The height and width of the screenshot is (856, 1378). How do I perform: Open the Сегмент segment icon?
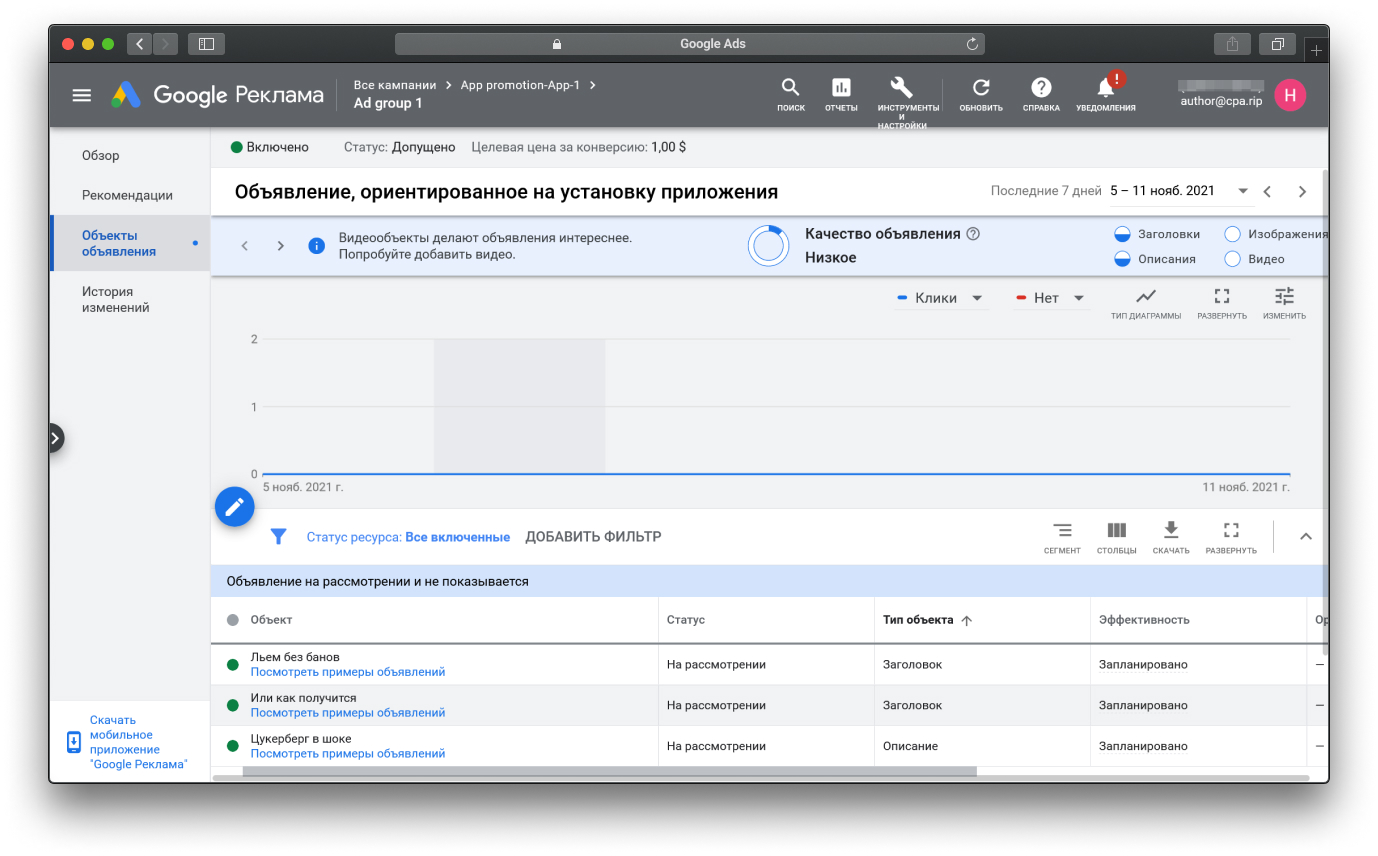pos(1062,537)
